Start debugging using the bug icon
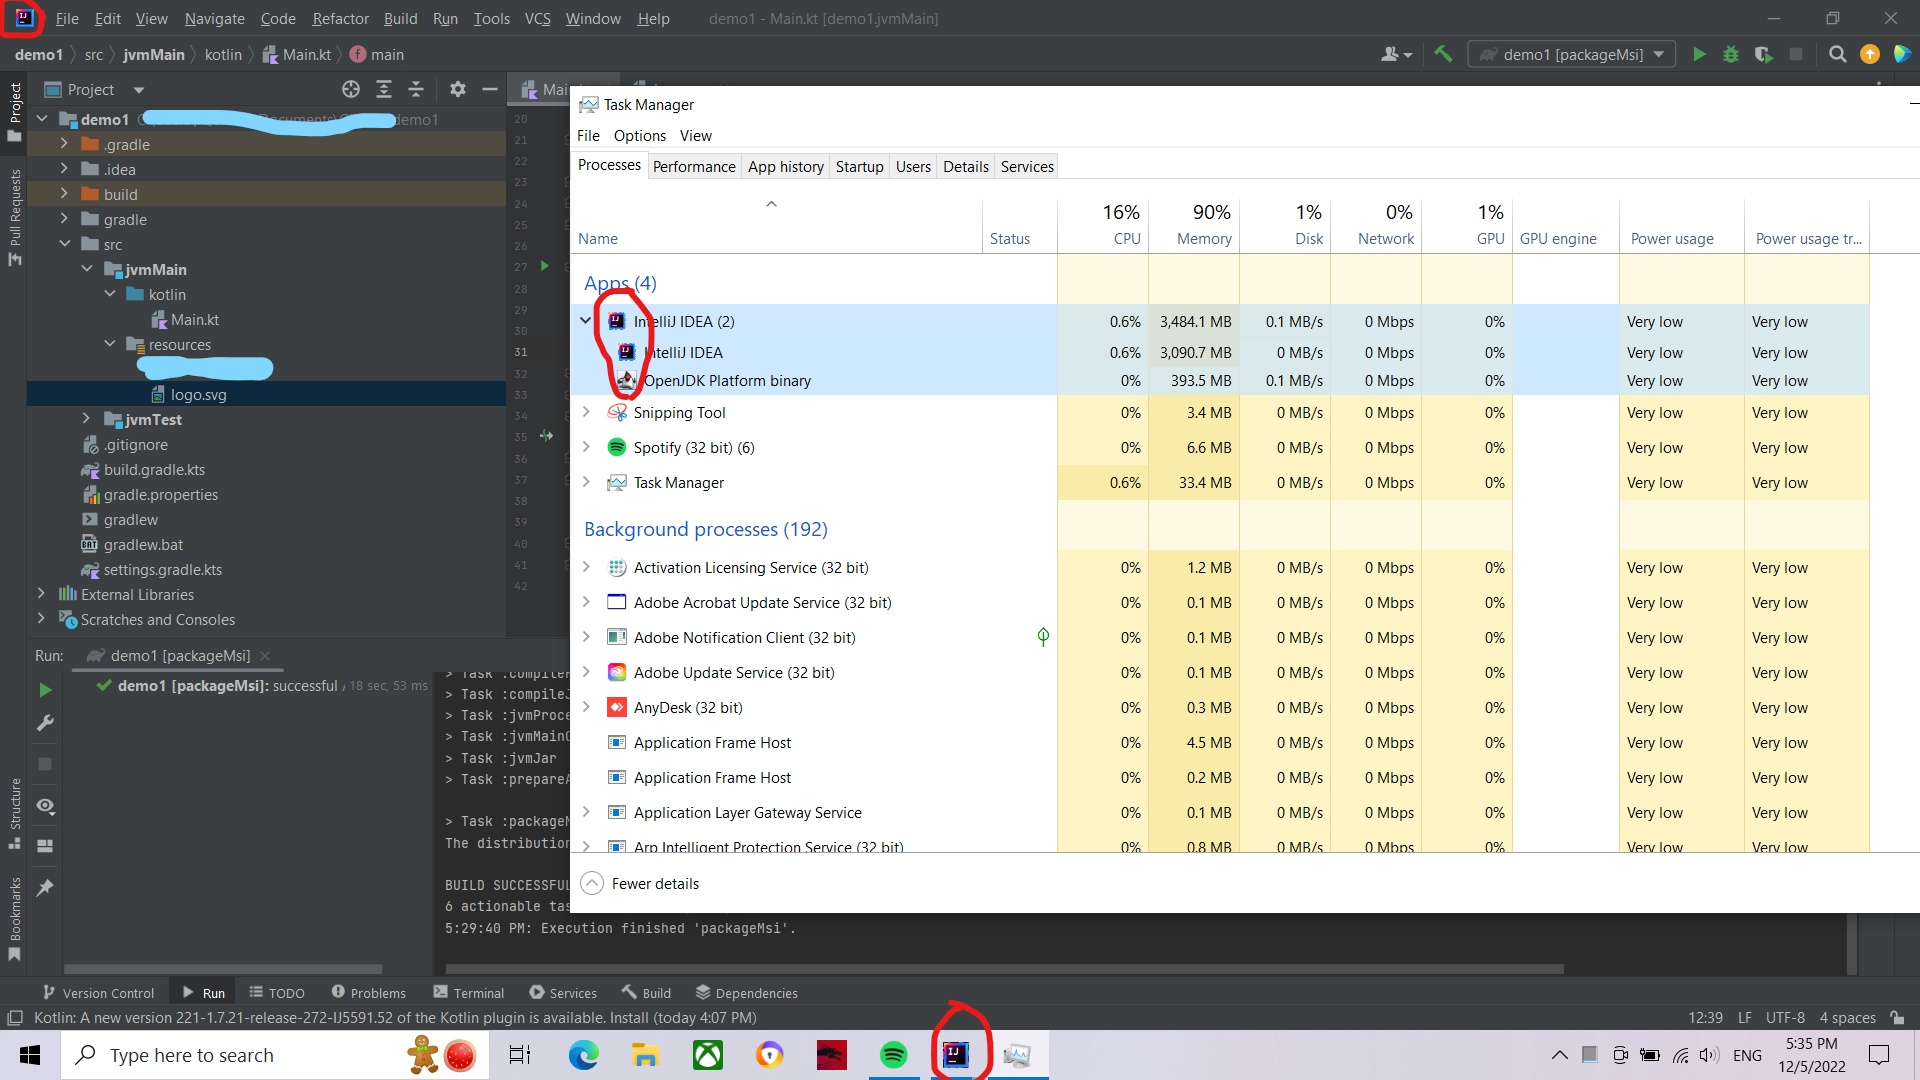1920x1080 pixels. 1730,54
